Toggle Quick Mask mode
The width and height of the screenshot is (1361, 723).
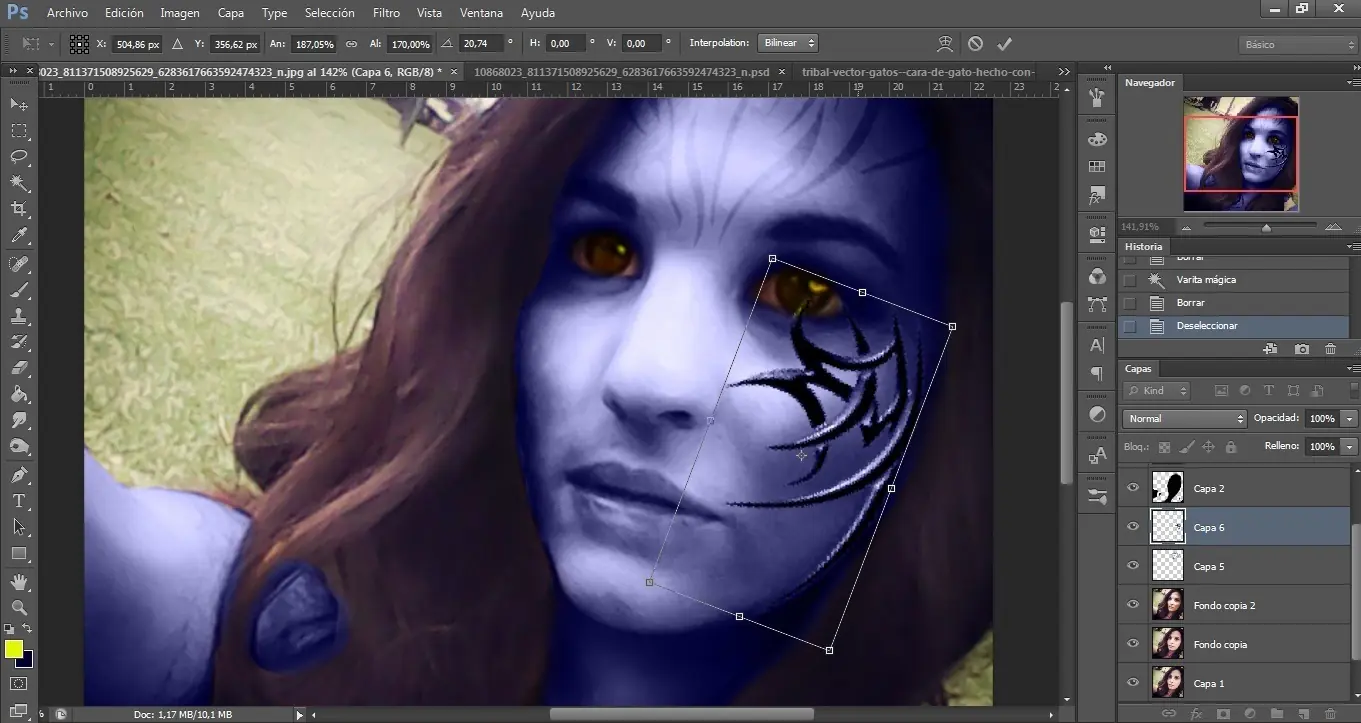19,684
